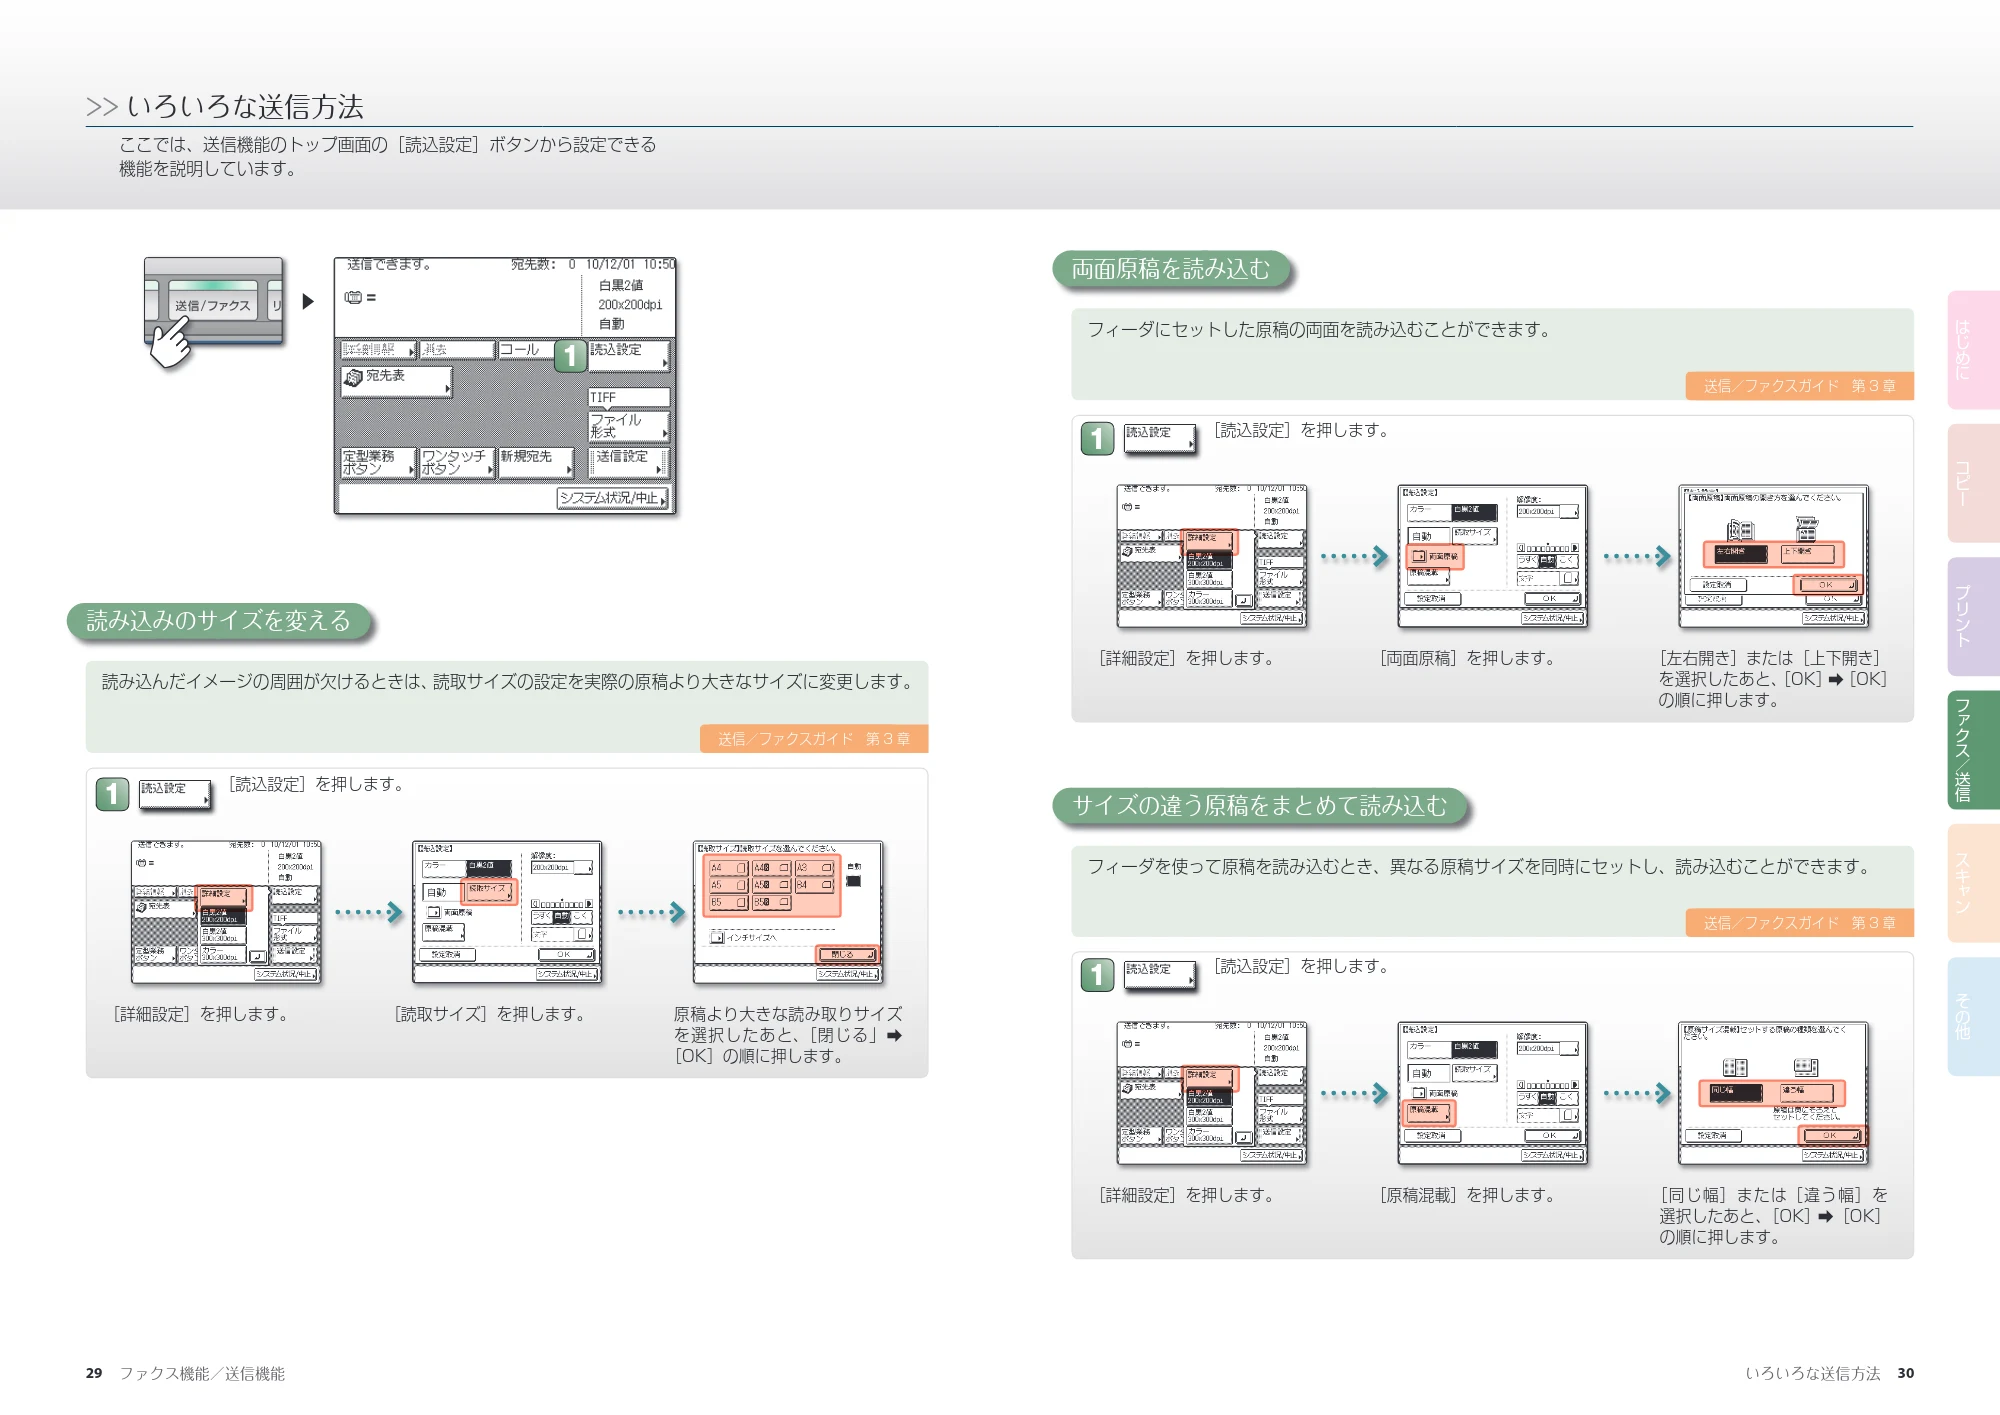Image resolution: width=2000 pixels, height=1415 pixels.
Task: Tap システム状況/中止 on the main send screen
Action: tap(613, 498)
